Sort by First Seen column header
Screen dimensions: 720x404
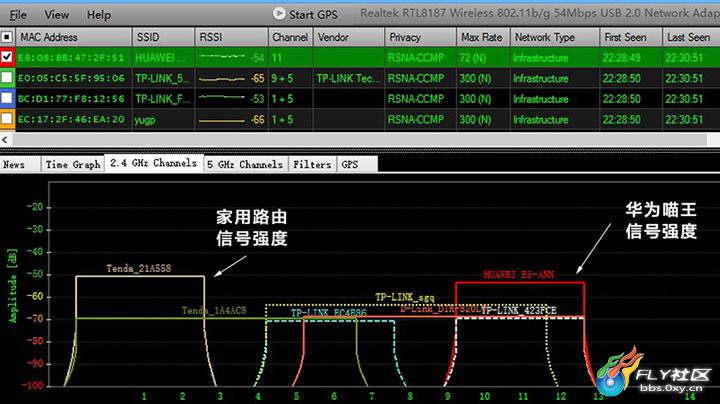tap(631, 37)
